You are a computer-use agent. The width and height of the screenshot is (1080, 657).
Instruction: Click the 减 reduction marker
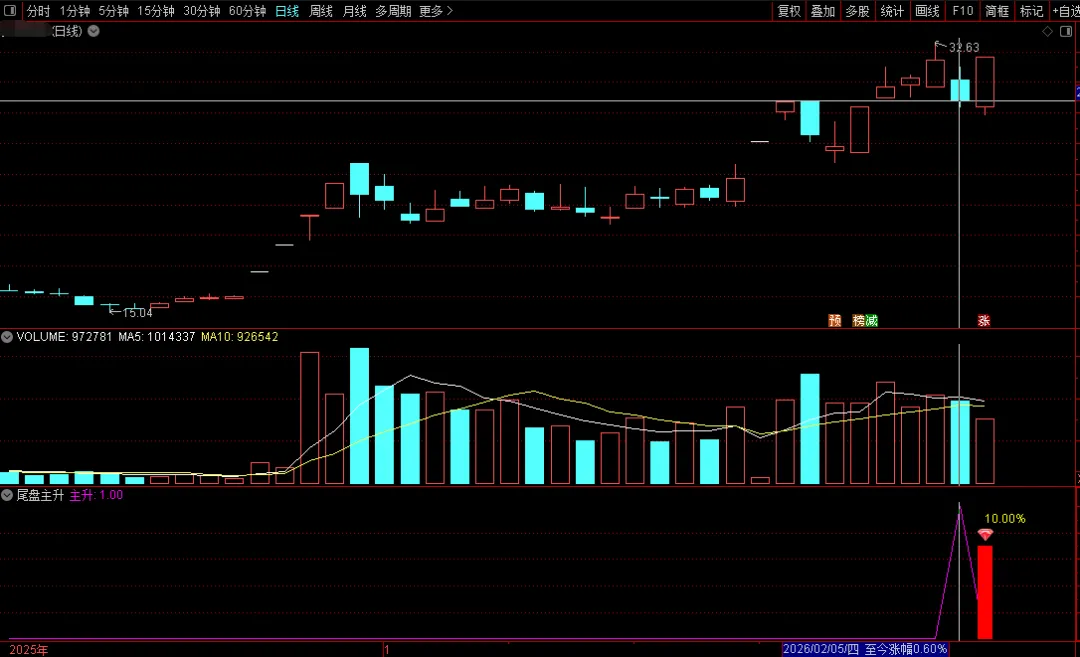pyautogui.click(x=872, y=320)
